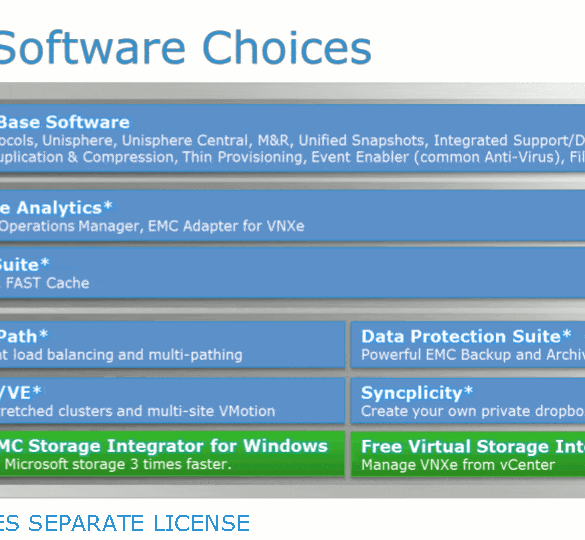This screenshot has height=540, width=585.
Task: Click the line mentioning "Thin Provisioning, Event Enabler"
Action: pos(292,157)
